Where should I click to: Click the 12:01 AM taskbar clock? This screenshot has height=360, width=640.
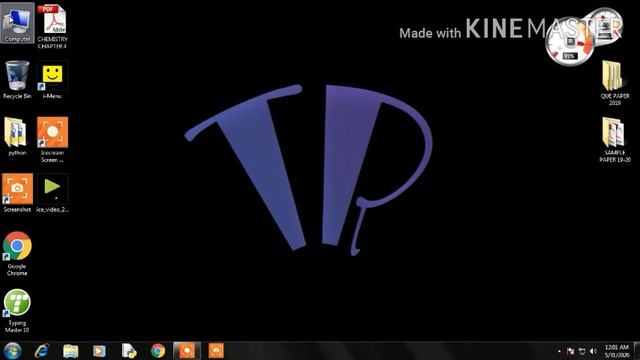(616, 351)
